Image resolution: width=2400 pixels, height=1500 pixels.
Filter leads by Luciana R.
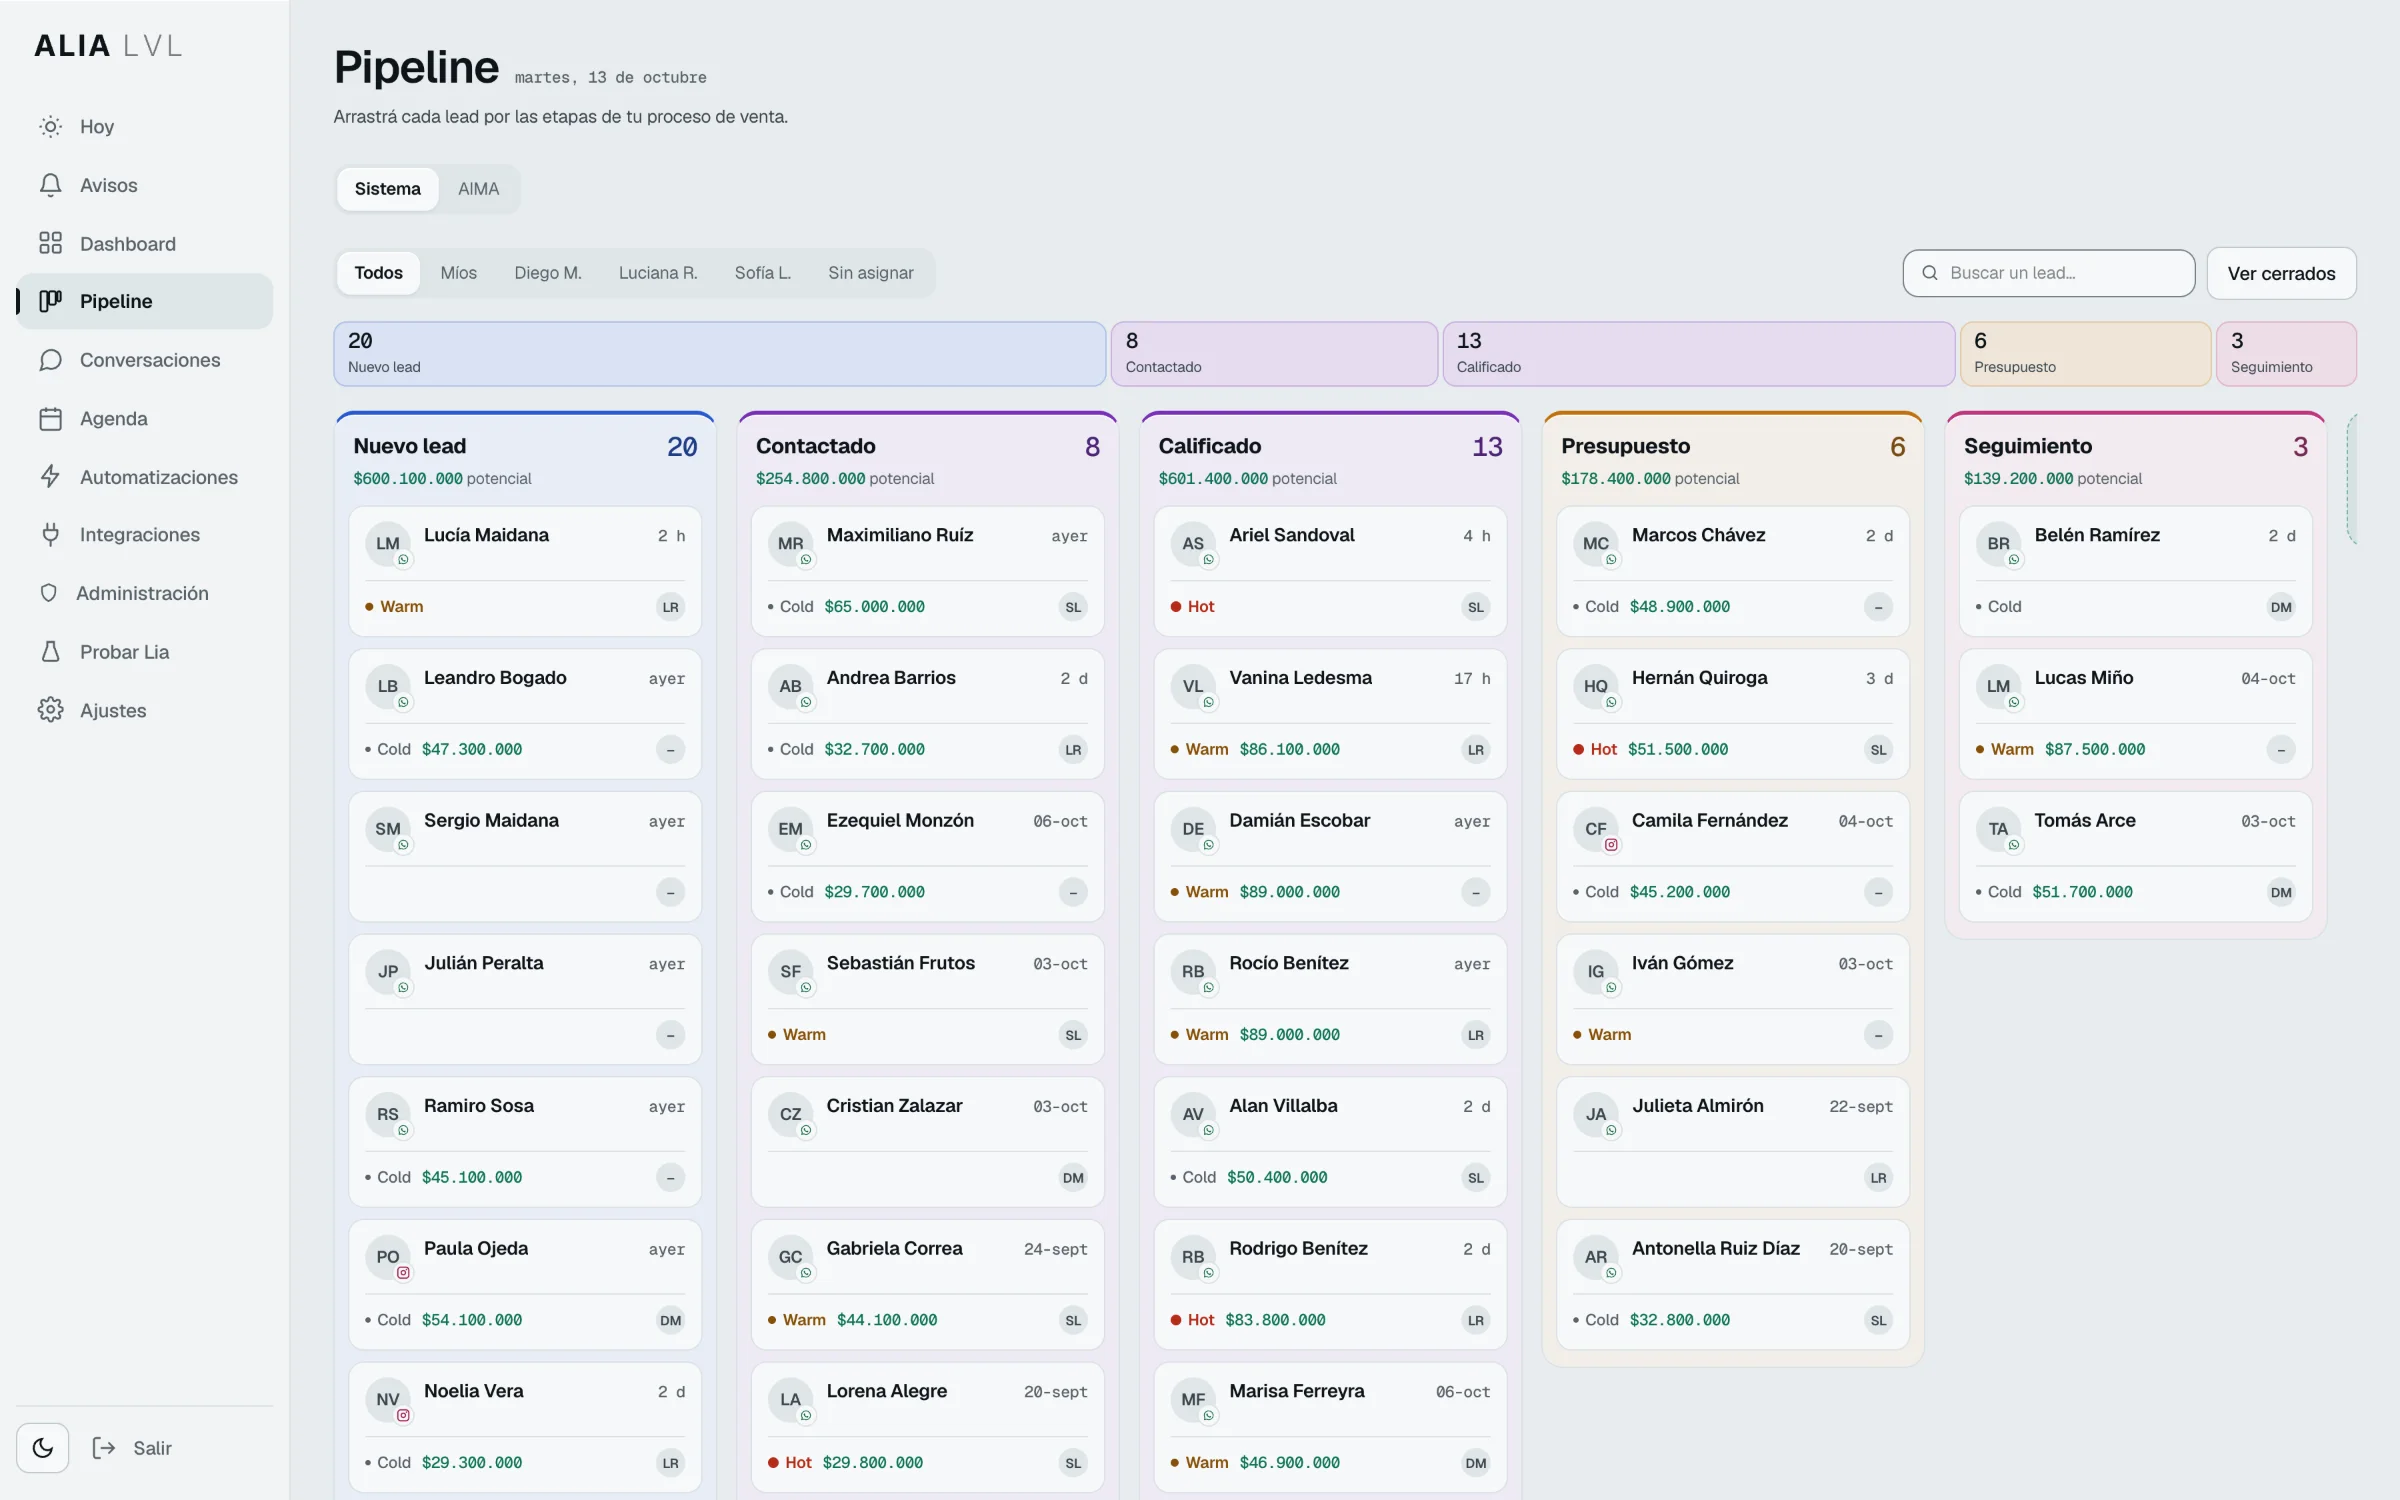(x=658, y=273)
